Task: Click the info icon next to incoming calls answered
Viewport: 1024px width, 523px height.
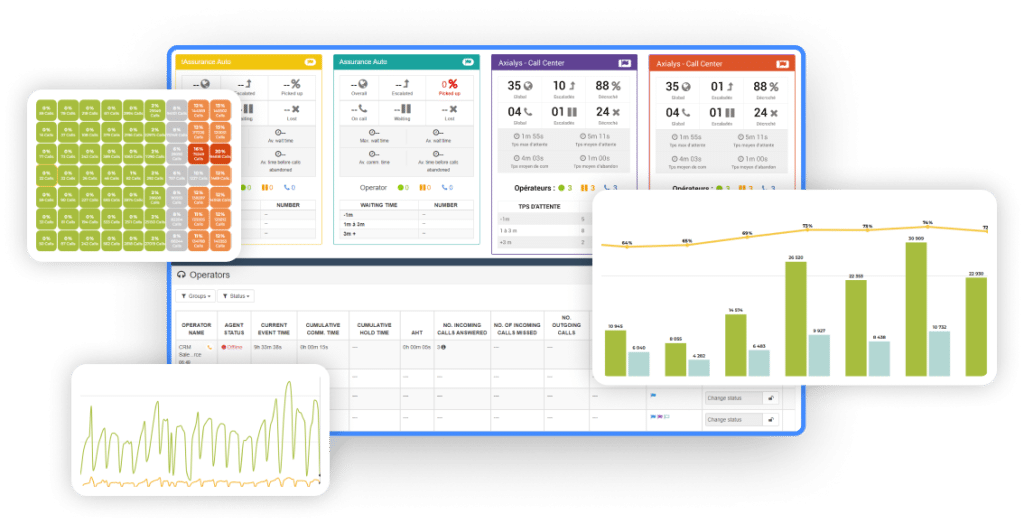Action: tap(443, 347)
